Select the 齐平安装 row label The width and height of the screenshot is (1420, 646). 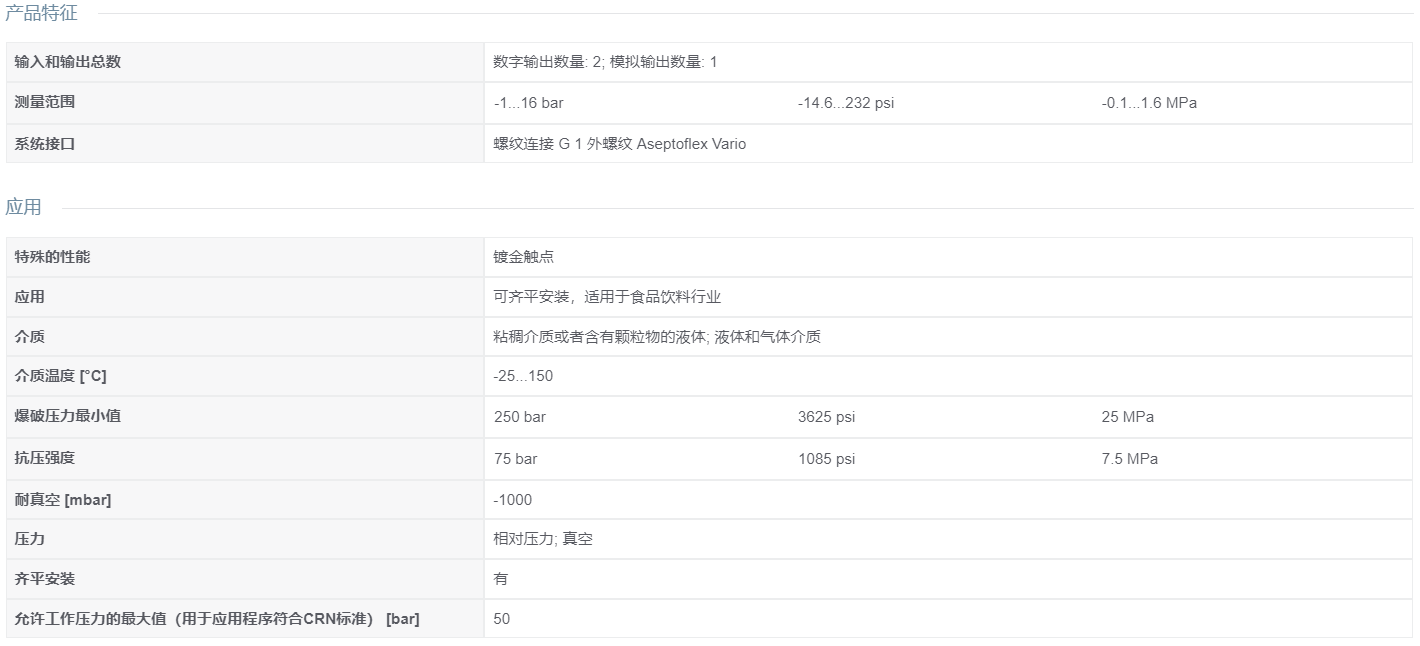point(45,579)
